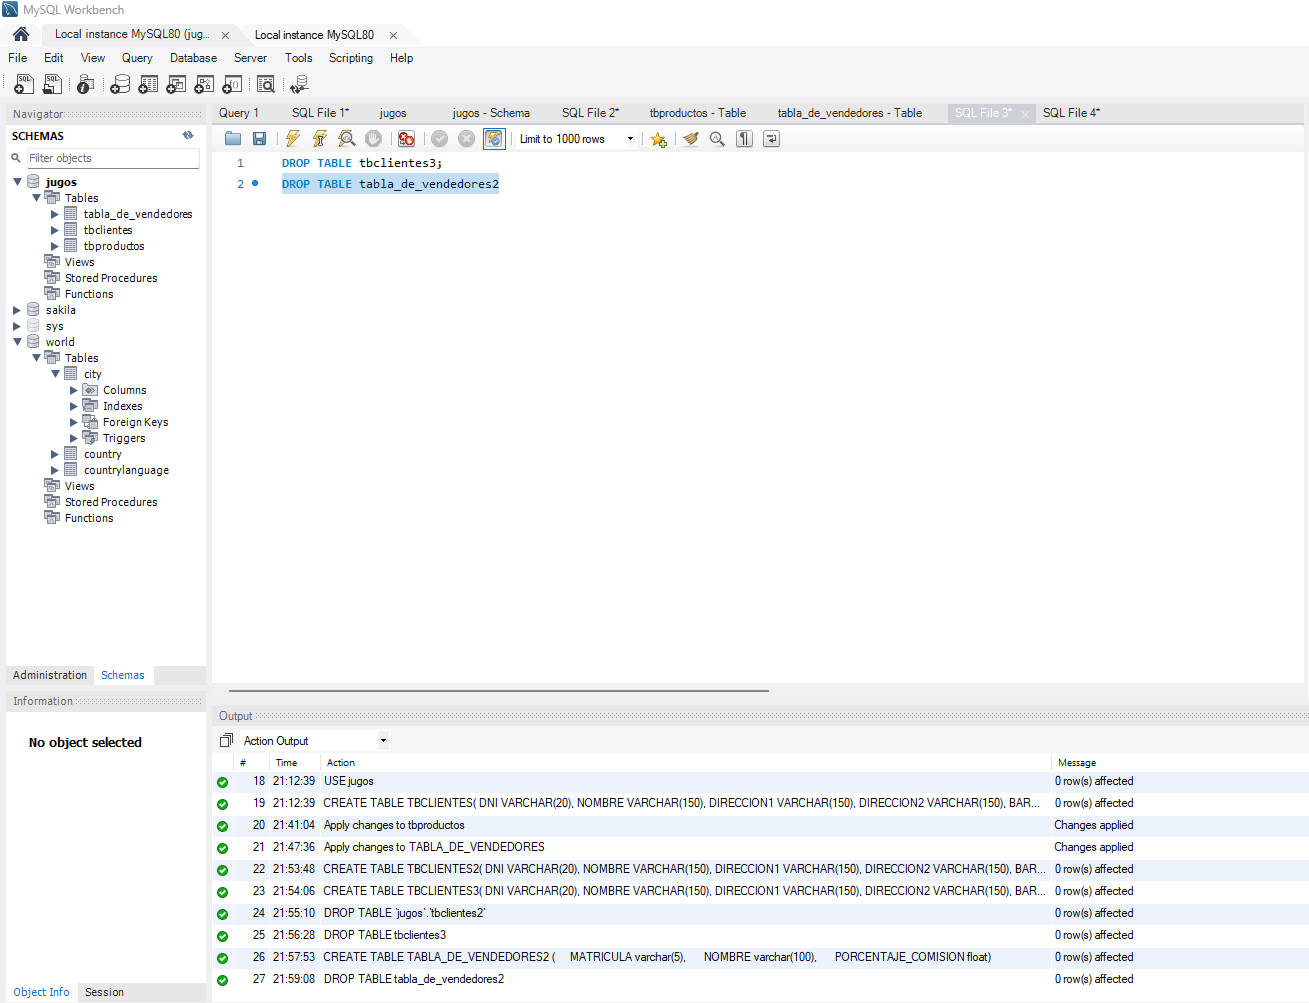This screenshot has width=1309, height=1003.
Task: Click the Filter objects search field
Action: pyautogui.click(x=112, y=158)
